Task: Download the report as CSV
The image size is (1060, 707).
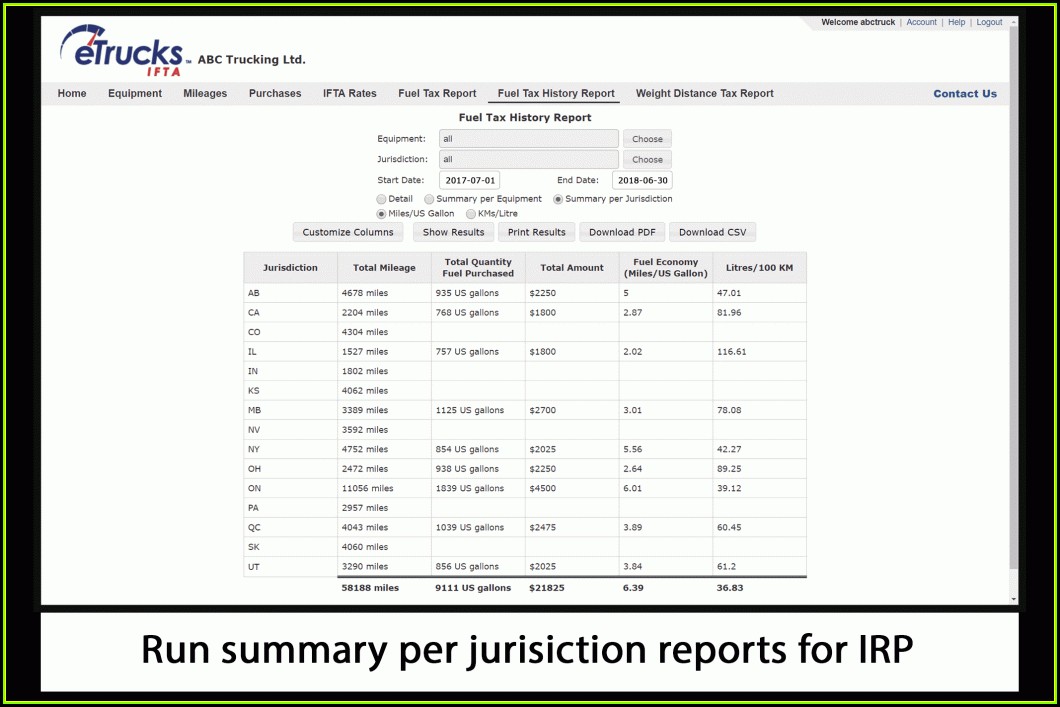Action: (713, 232)
